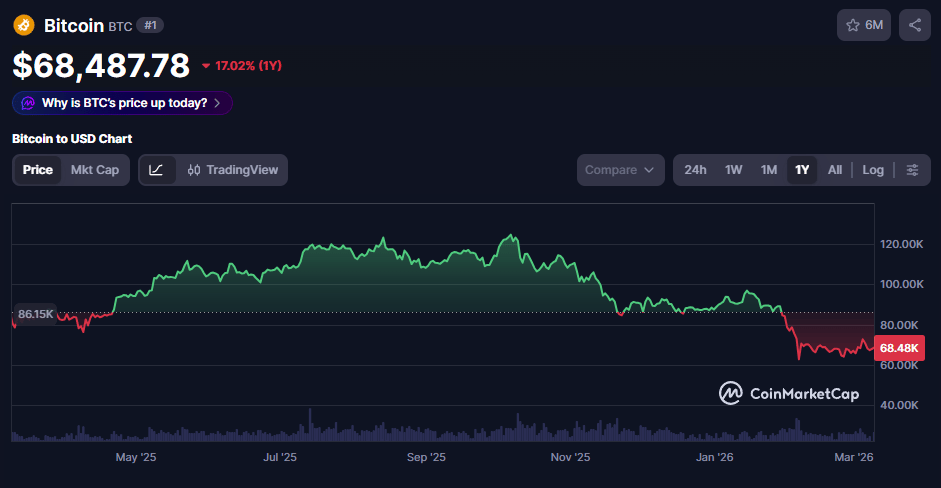Click the 80.00K axis label

point(899,325)
